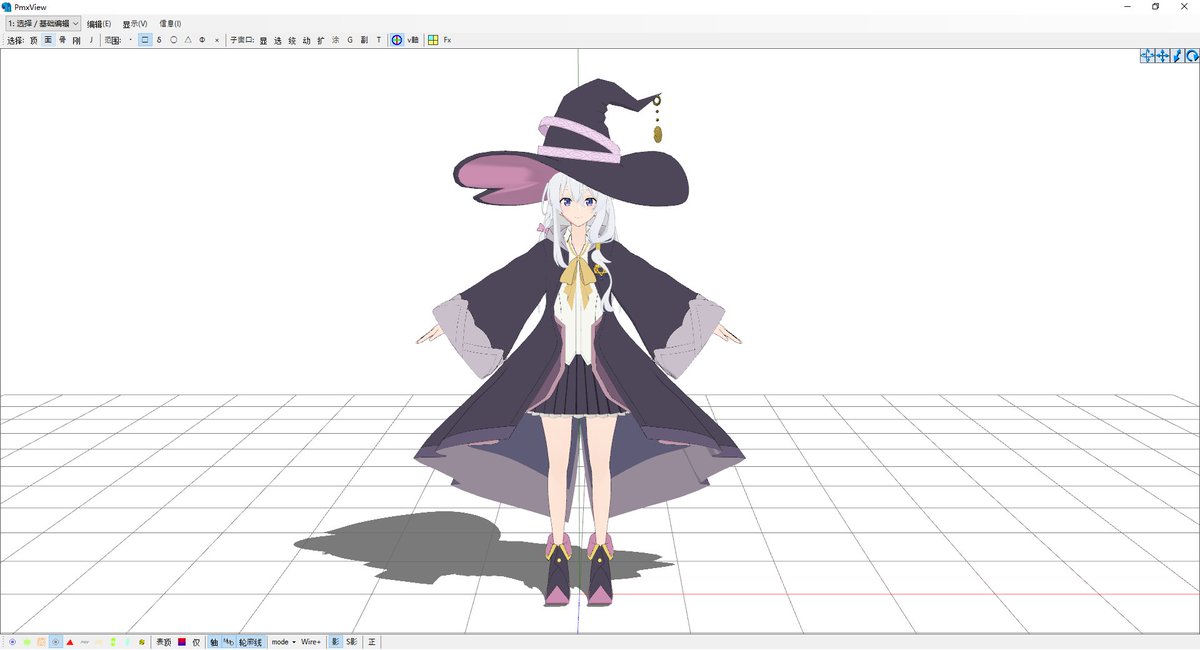Toggle the light cyan arrow display icon
Image resolution: width=1200 pixels, height=650 pixels.
coord(127,642)
